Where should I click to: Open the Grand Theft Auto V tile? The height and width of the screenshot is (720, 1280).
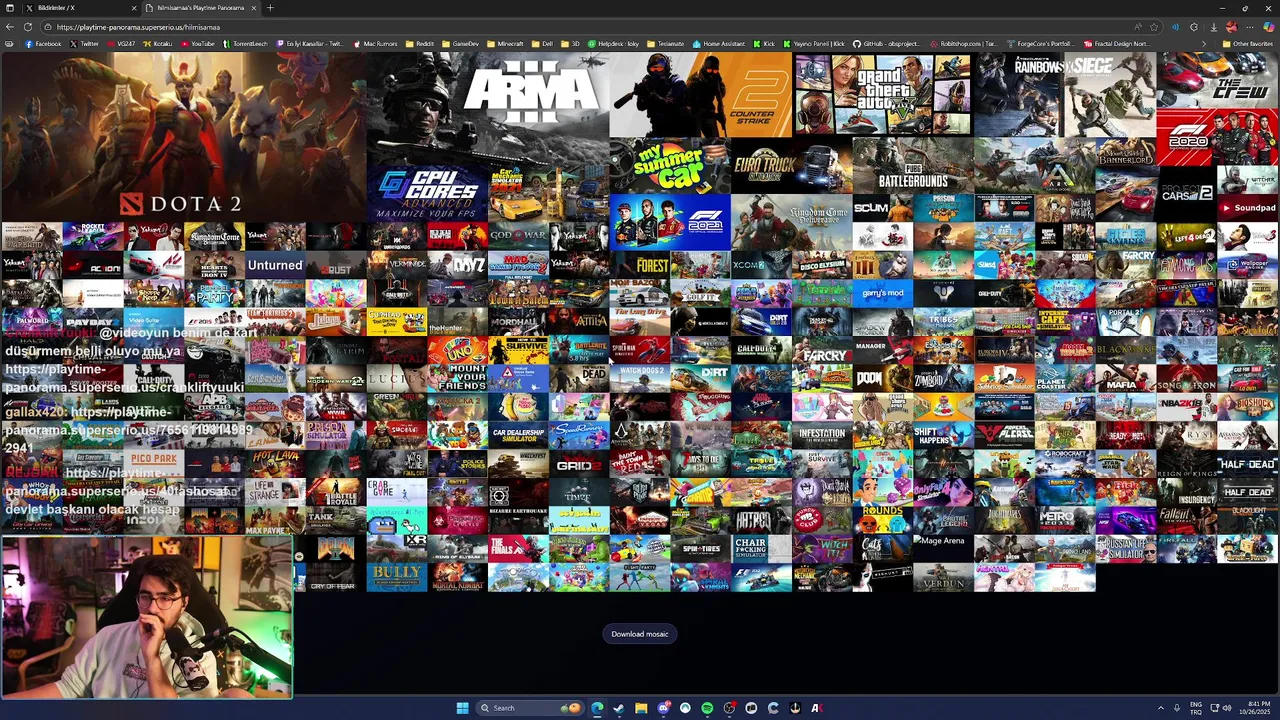click(x=883, y=94)
